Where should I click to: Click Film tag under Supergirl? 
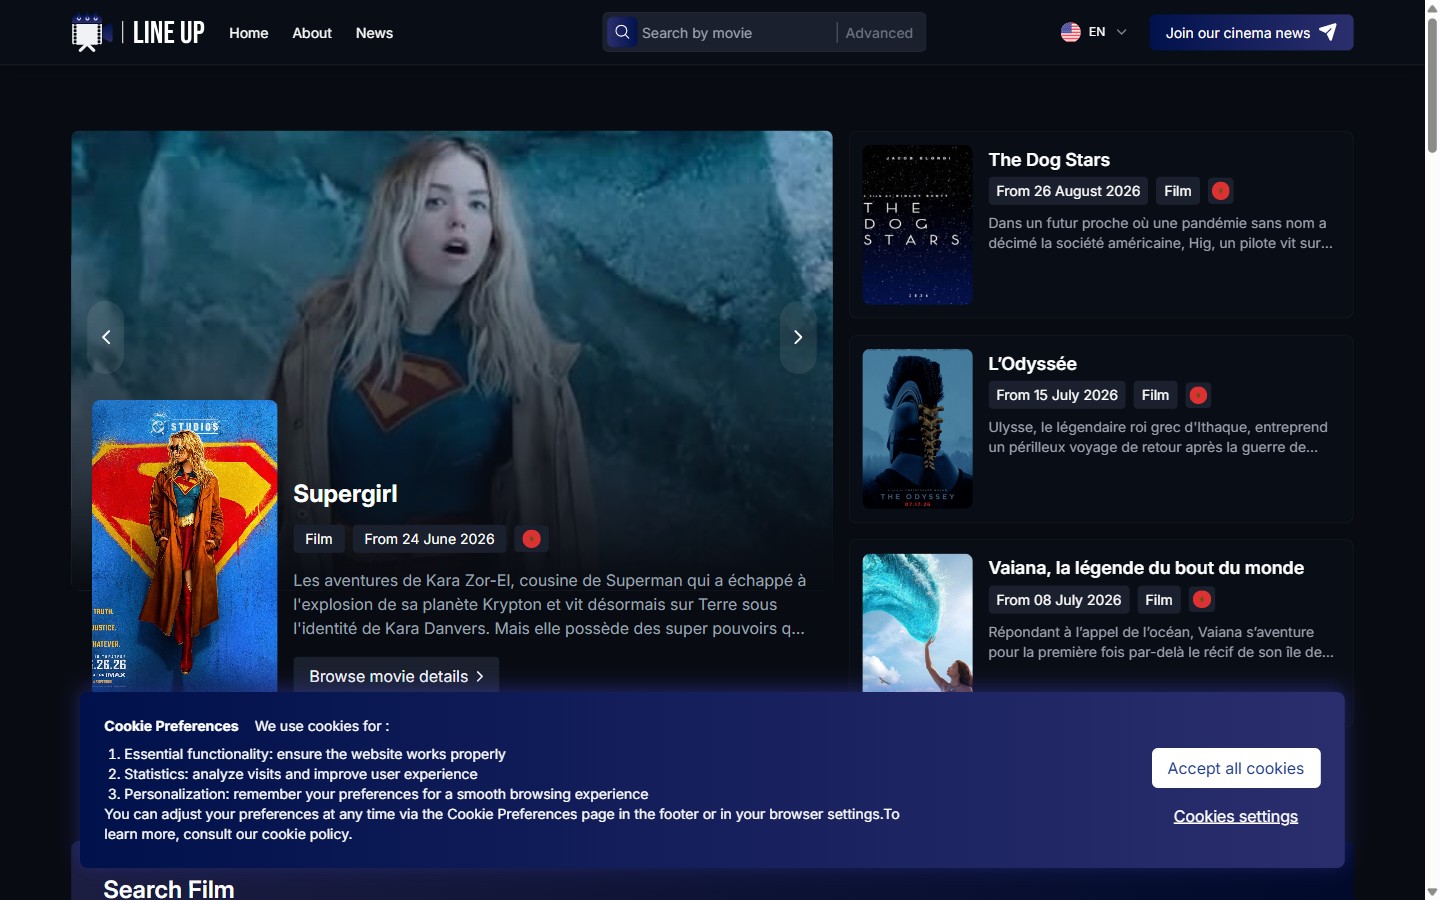tap(319, 539)
